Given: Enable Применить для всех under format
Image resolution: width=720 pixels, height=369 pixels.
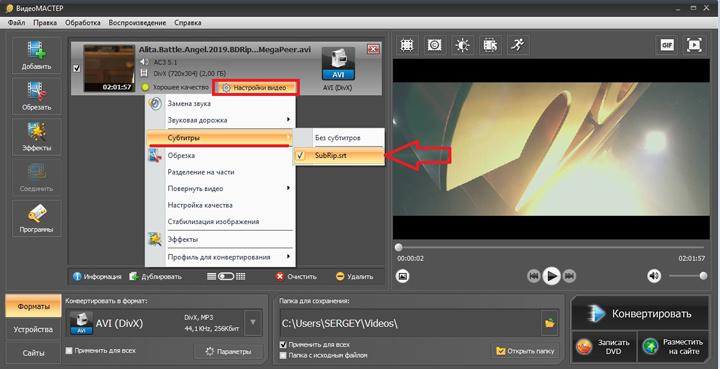Looking at the screenshot, I should 69,351.
